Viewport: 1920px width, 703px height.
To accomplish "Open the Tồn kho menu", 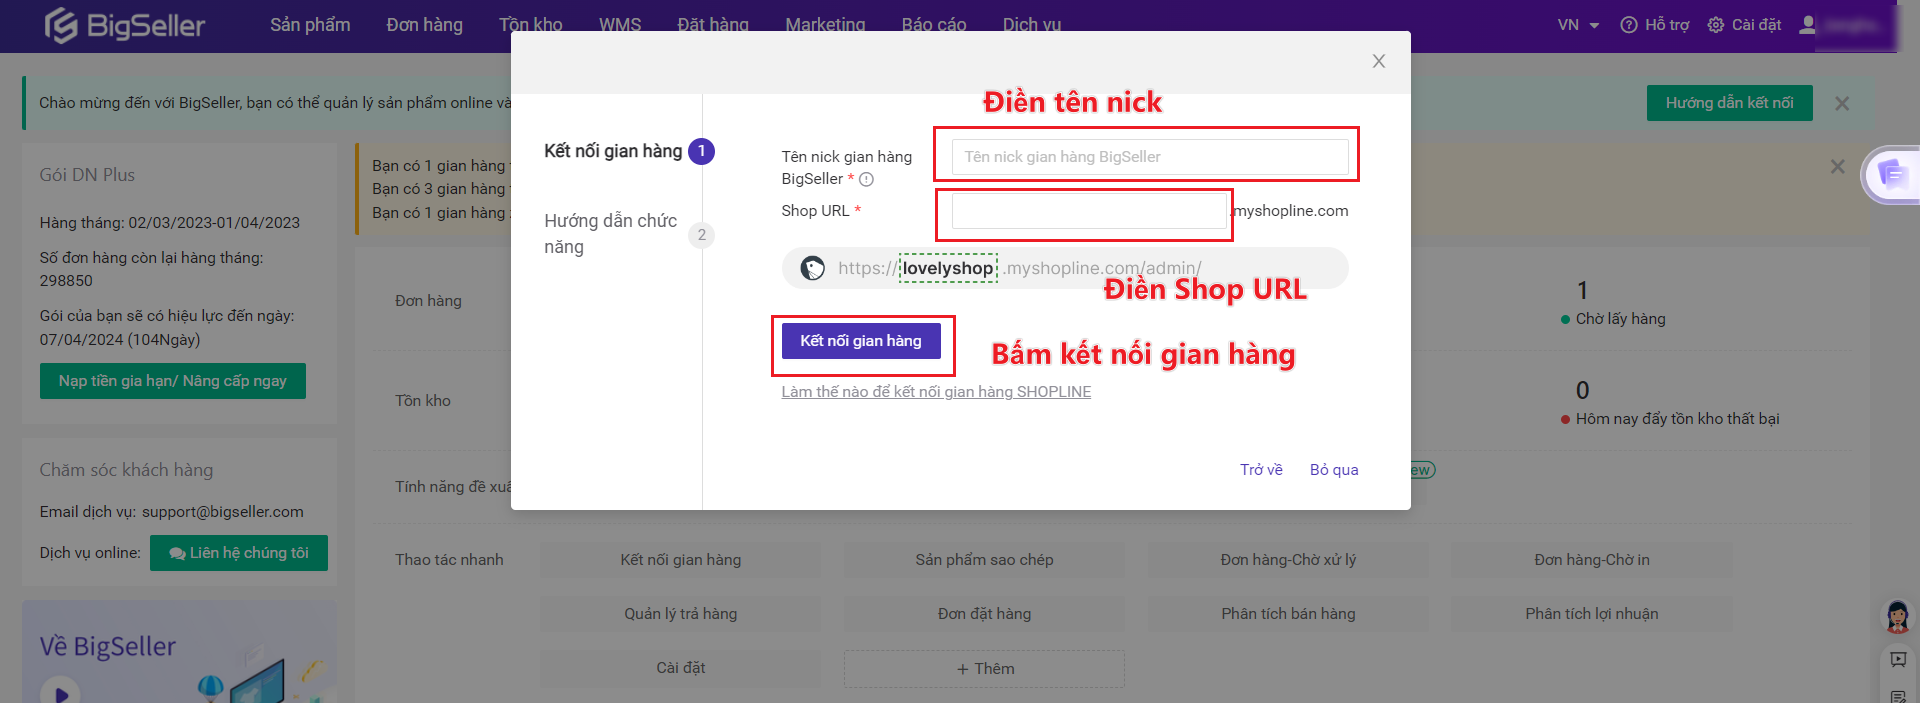I will (x=531, y=25).
